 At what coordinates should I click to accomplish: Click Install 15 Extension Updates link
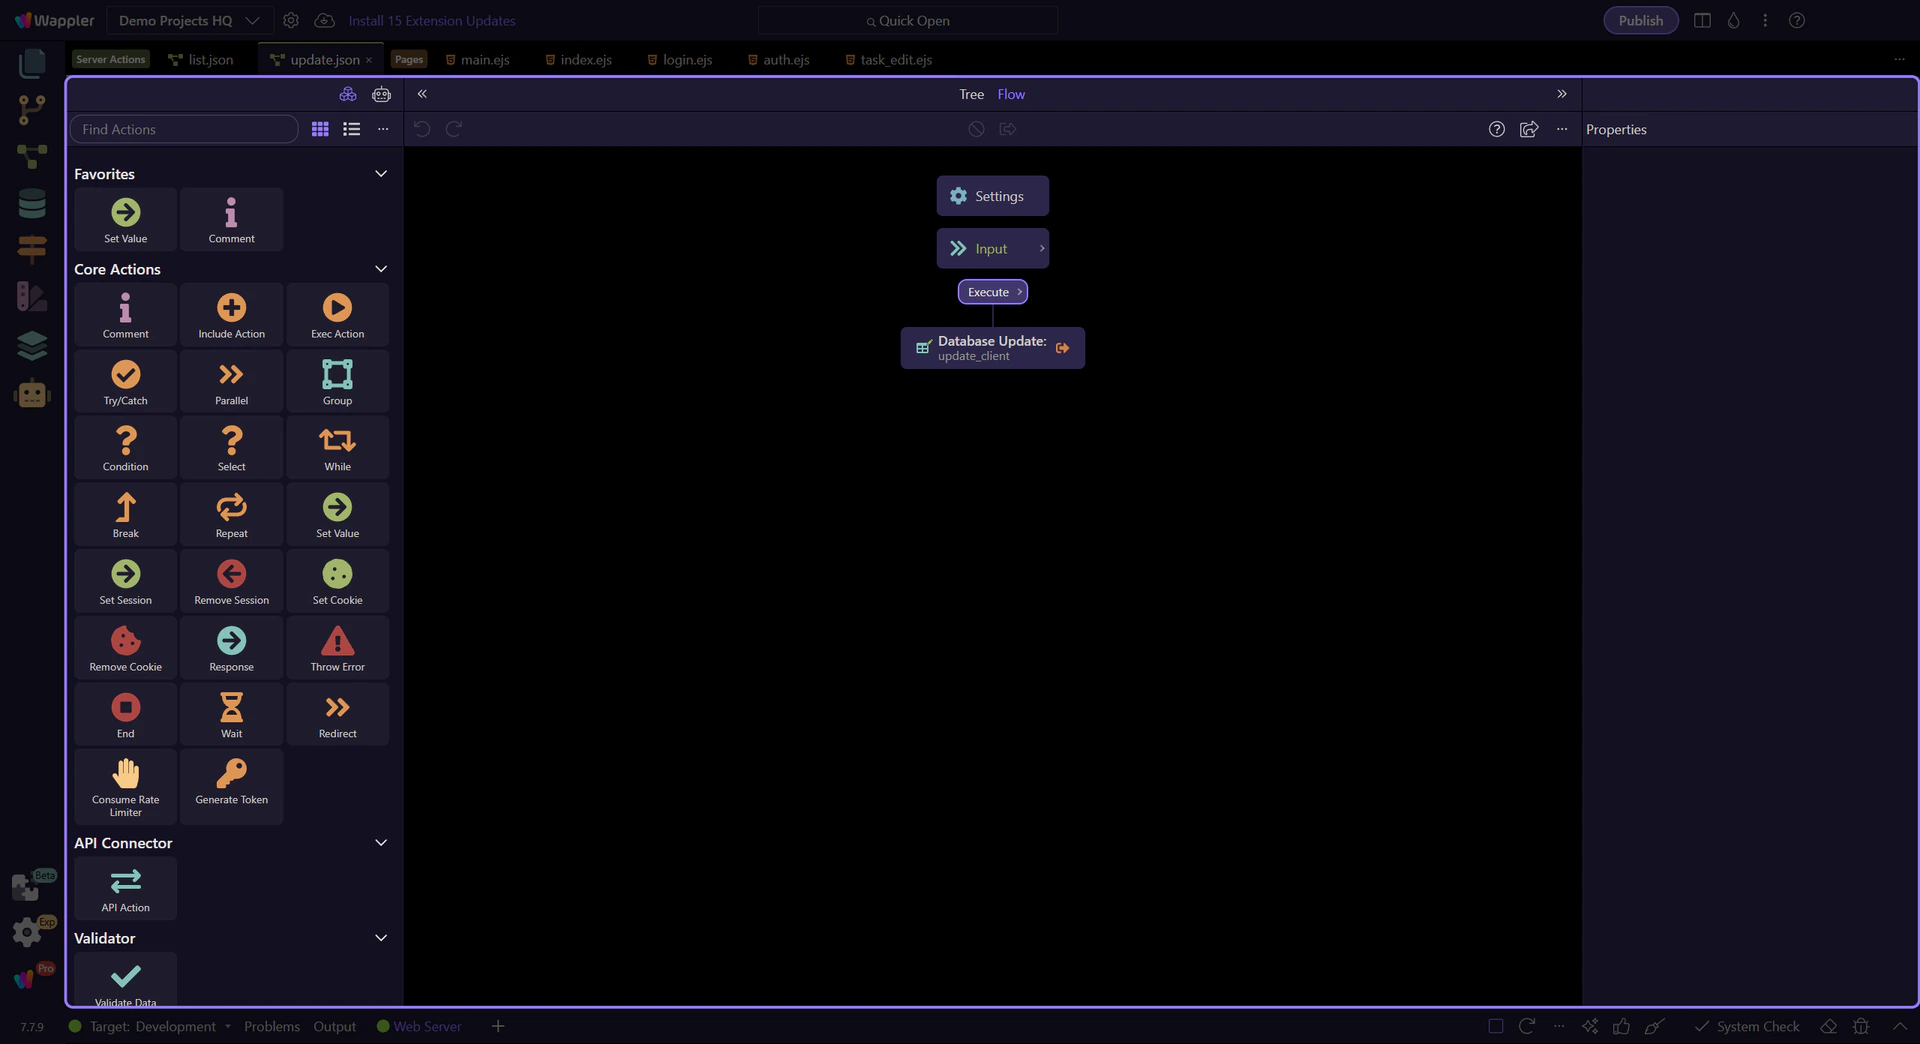pos(431,20)
